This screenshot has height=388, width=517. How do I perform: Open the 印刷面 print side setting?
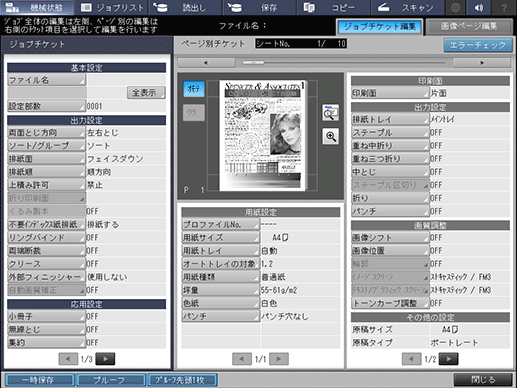point(390,93)
